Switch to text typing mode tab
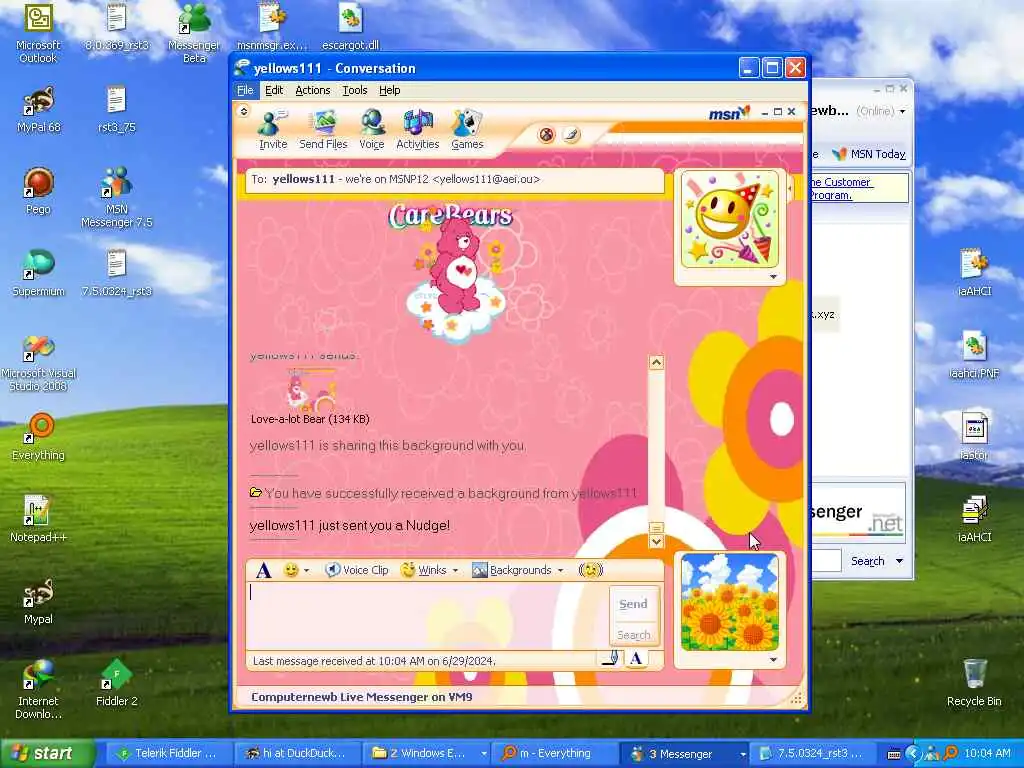Viewport: 1024px width, 768px height. (x=636, y=658)
